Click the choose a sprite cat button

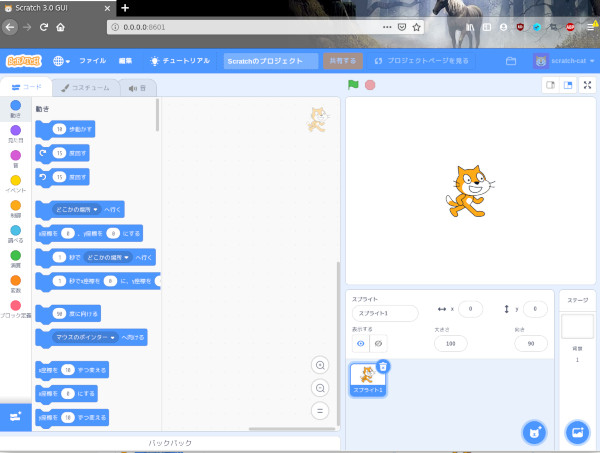pos(534,433)
